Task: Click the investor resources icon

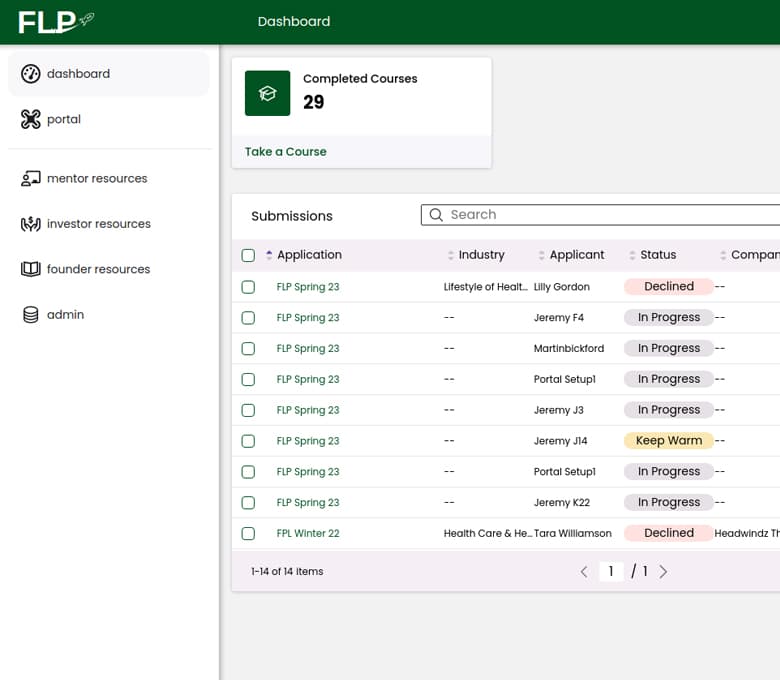Action: tap(30, 224)
